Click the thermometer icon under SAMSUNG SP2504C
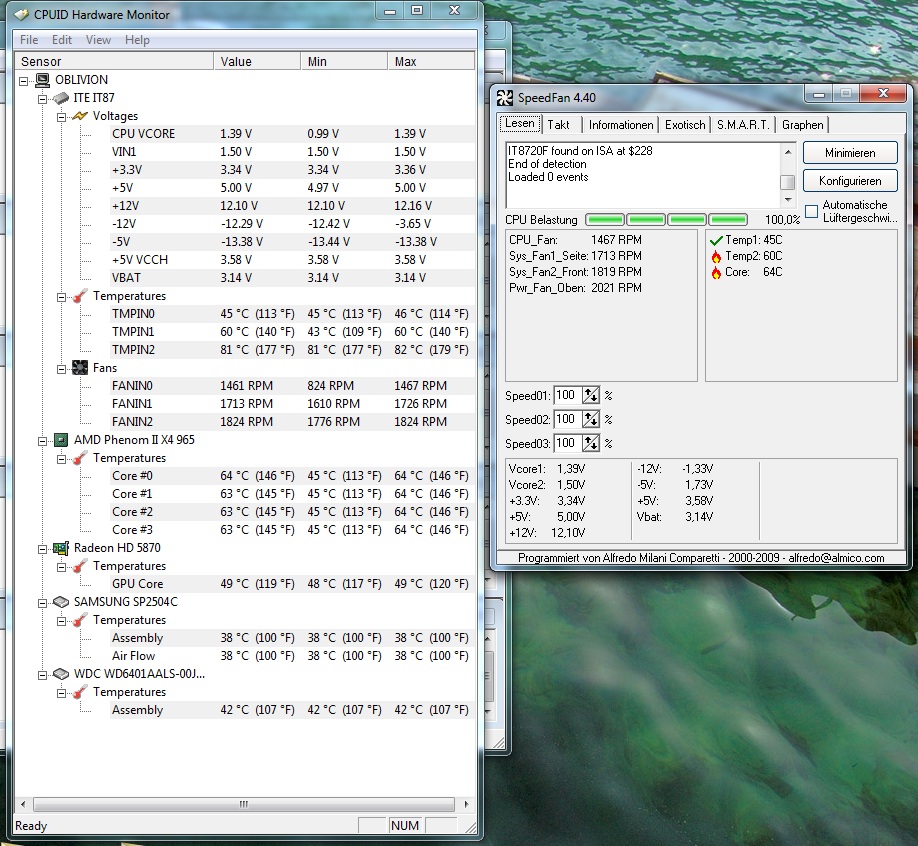 pos(80,620)
